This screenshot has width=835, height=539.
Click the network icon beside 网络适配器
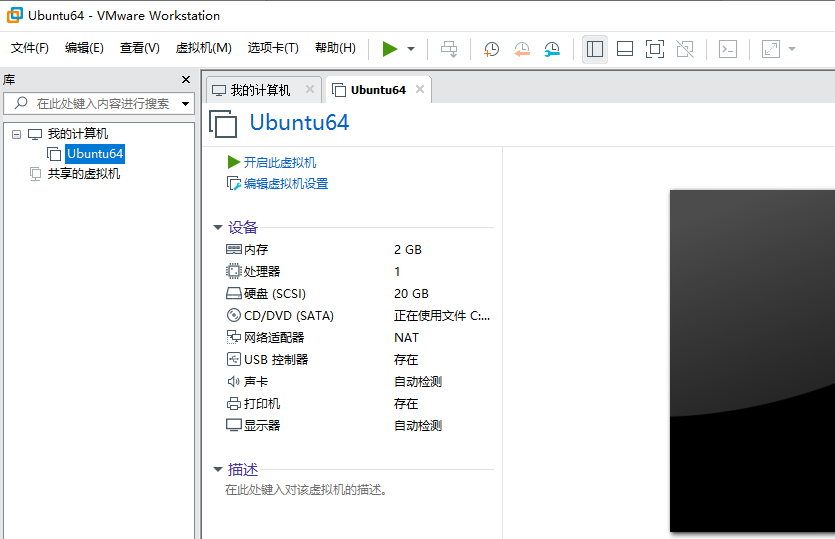click(234, 337)
